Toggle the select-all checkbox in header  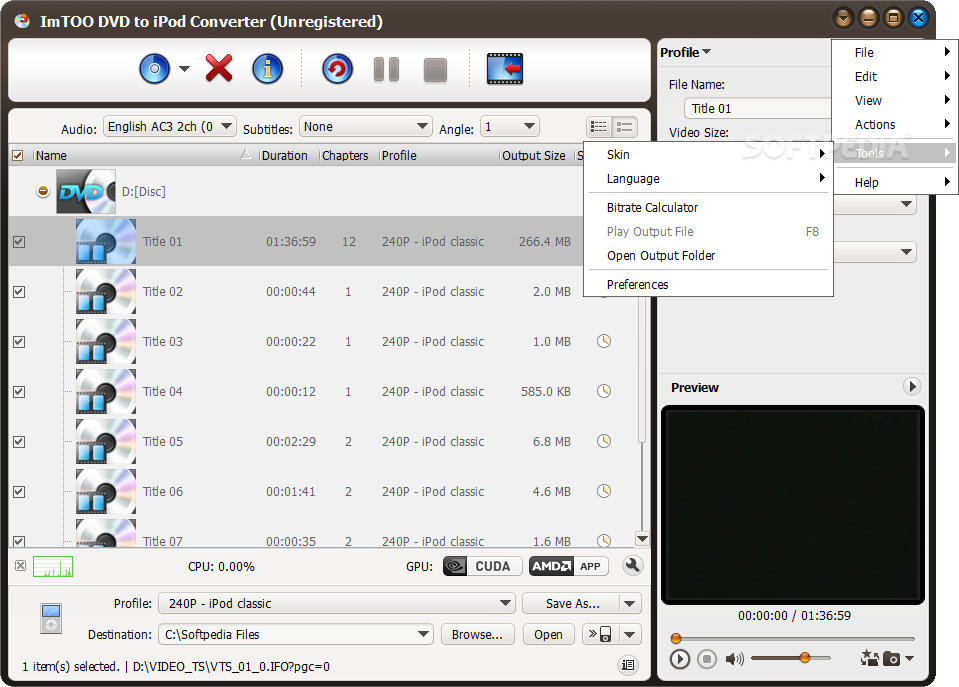(x=18, y=155)
